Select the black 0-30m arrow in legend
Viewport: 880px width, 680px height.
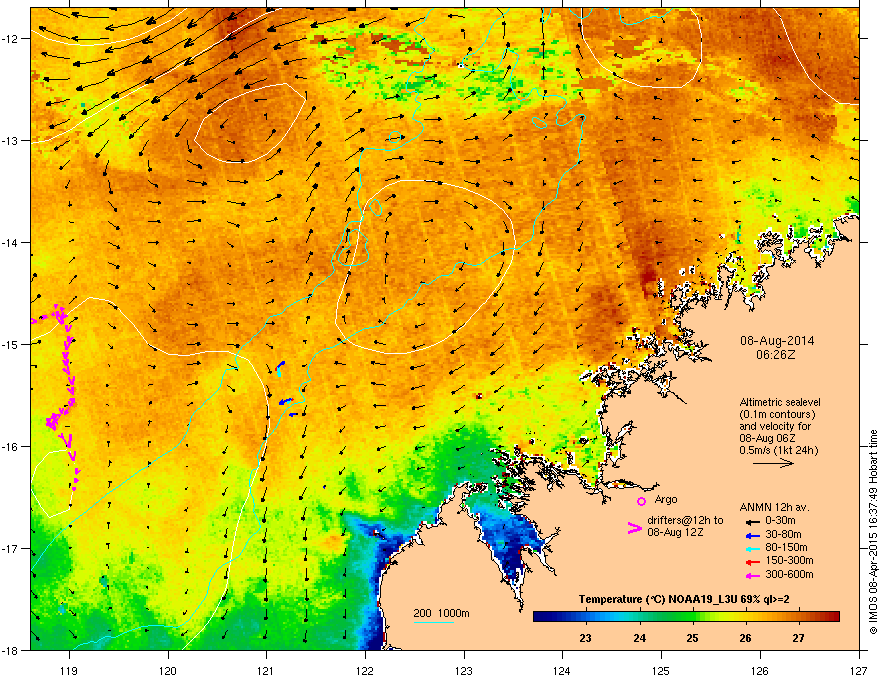point(752,522)
